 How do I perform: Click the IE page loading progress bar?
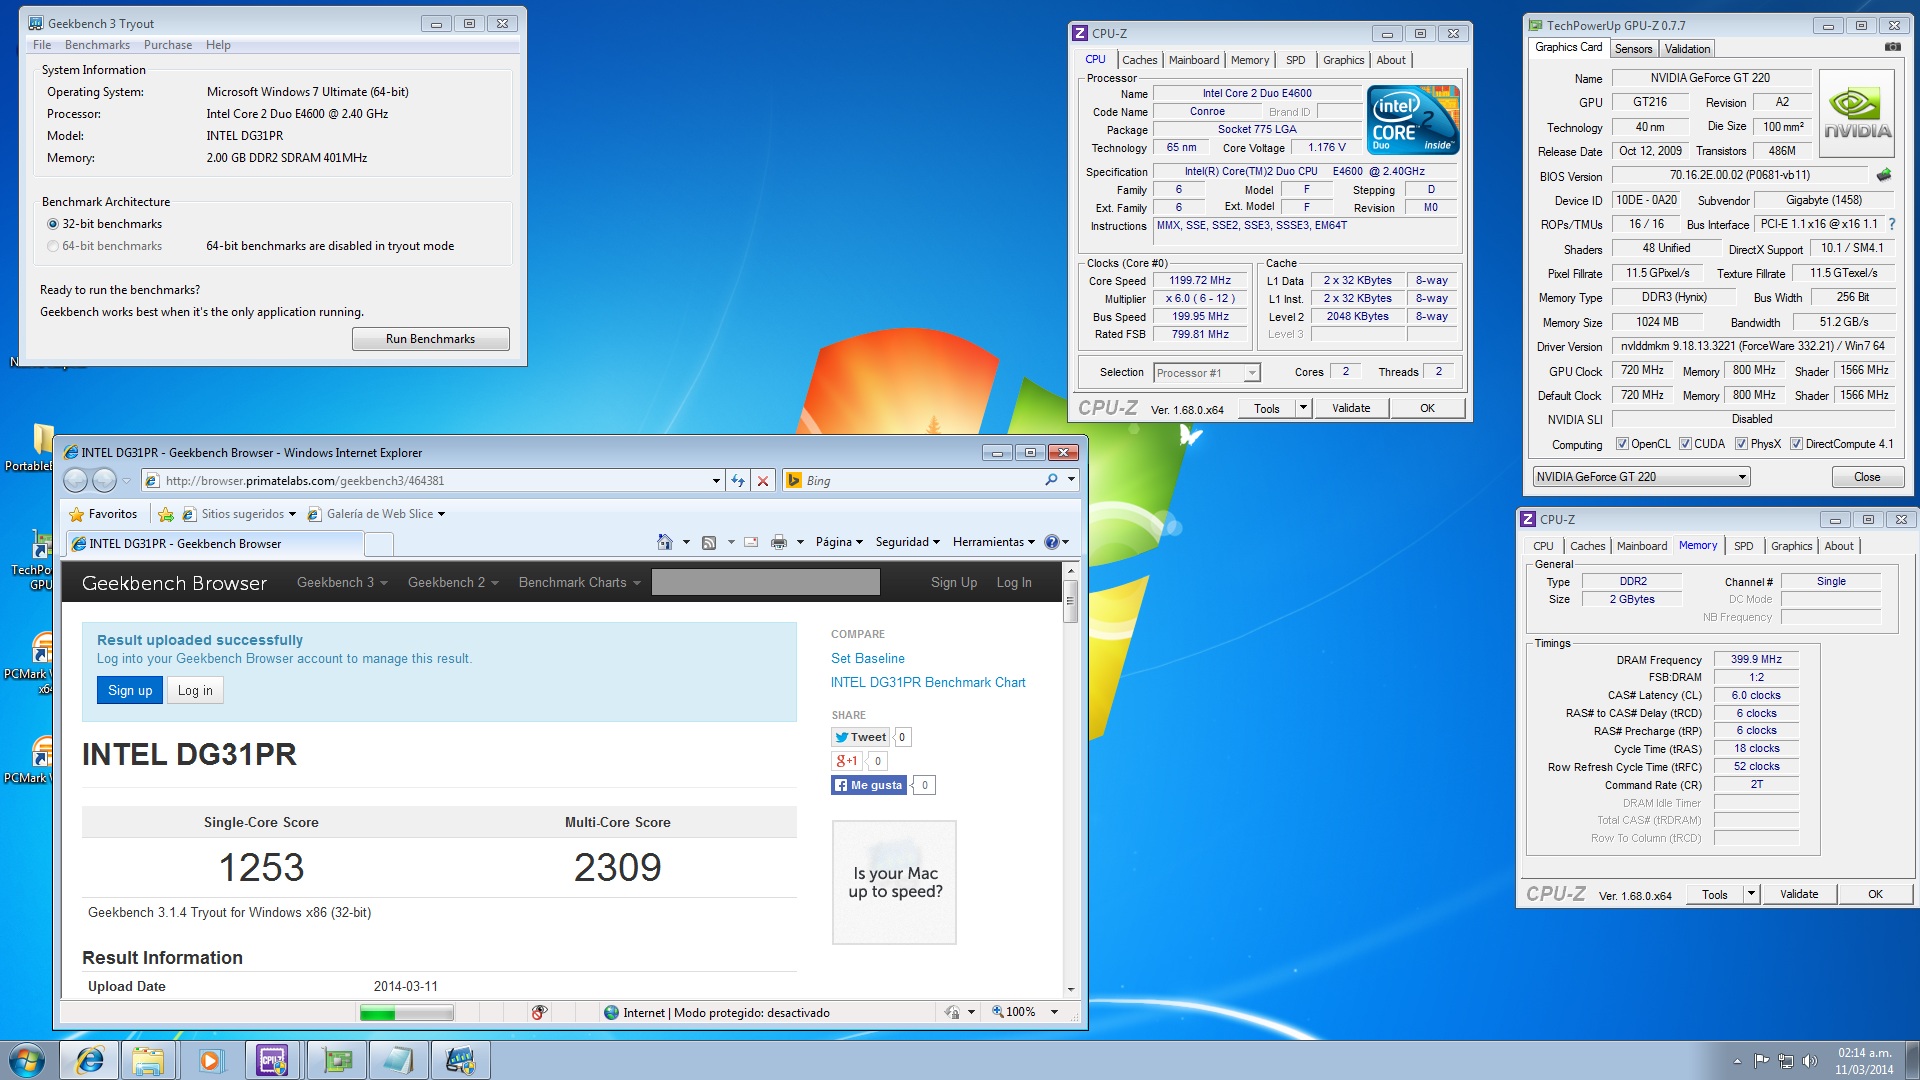pos(406,1013)
